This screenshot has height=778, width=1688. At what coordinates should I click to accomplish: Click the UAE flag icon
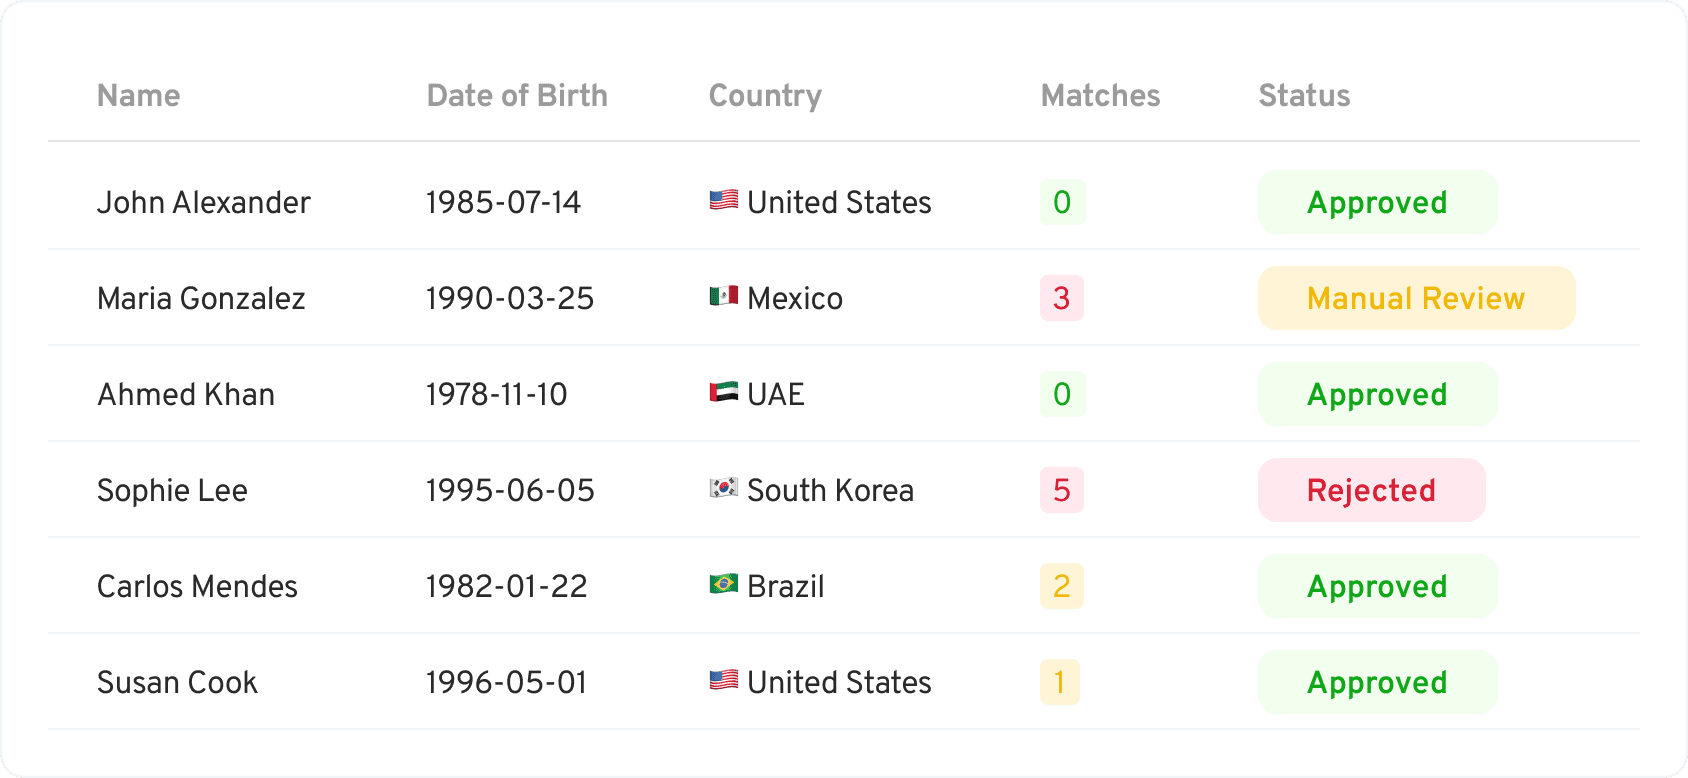[724, 393]
